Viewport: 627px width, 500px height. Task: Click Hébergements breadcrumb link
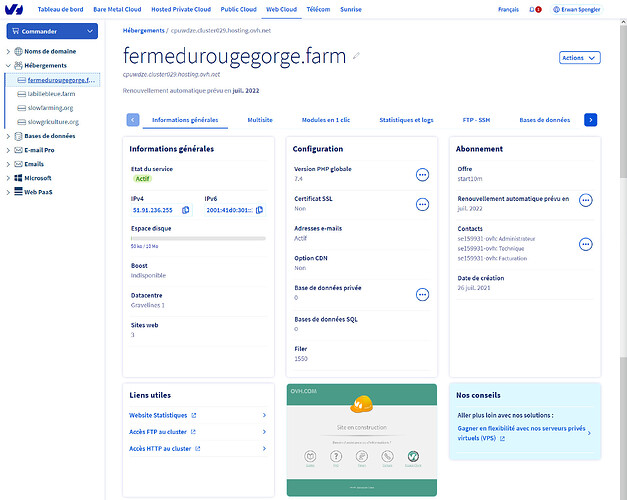tap(144, 30)
